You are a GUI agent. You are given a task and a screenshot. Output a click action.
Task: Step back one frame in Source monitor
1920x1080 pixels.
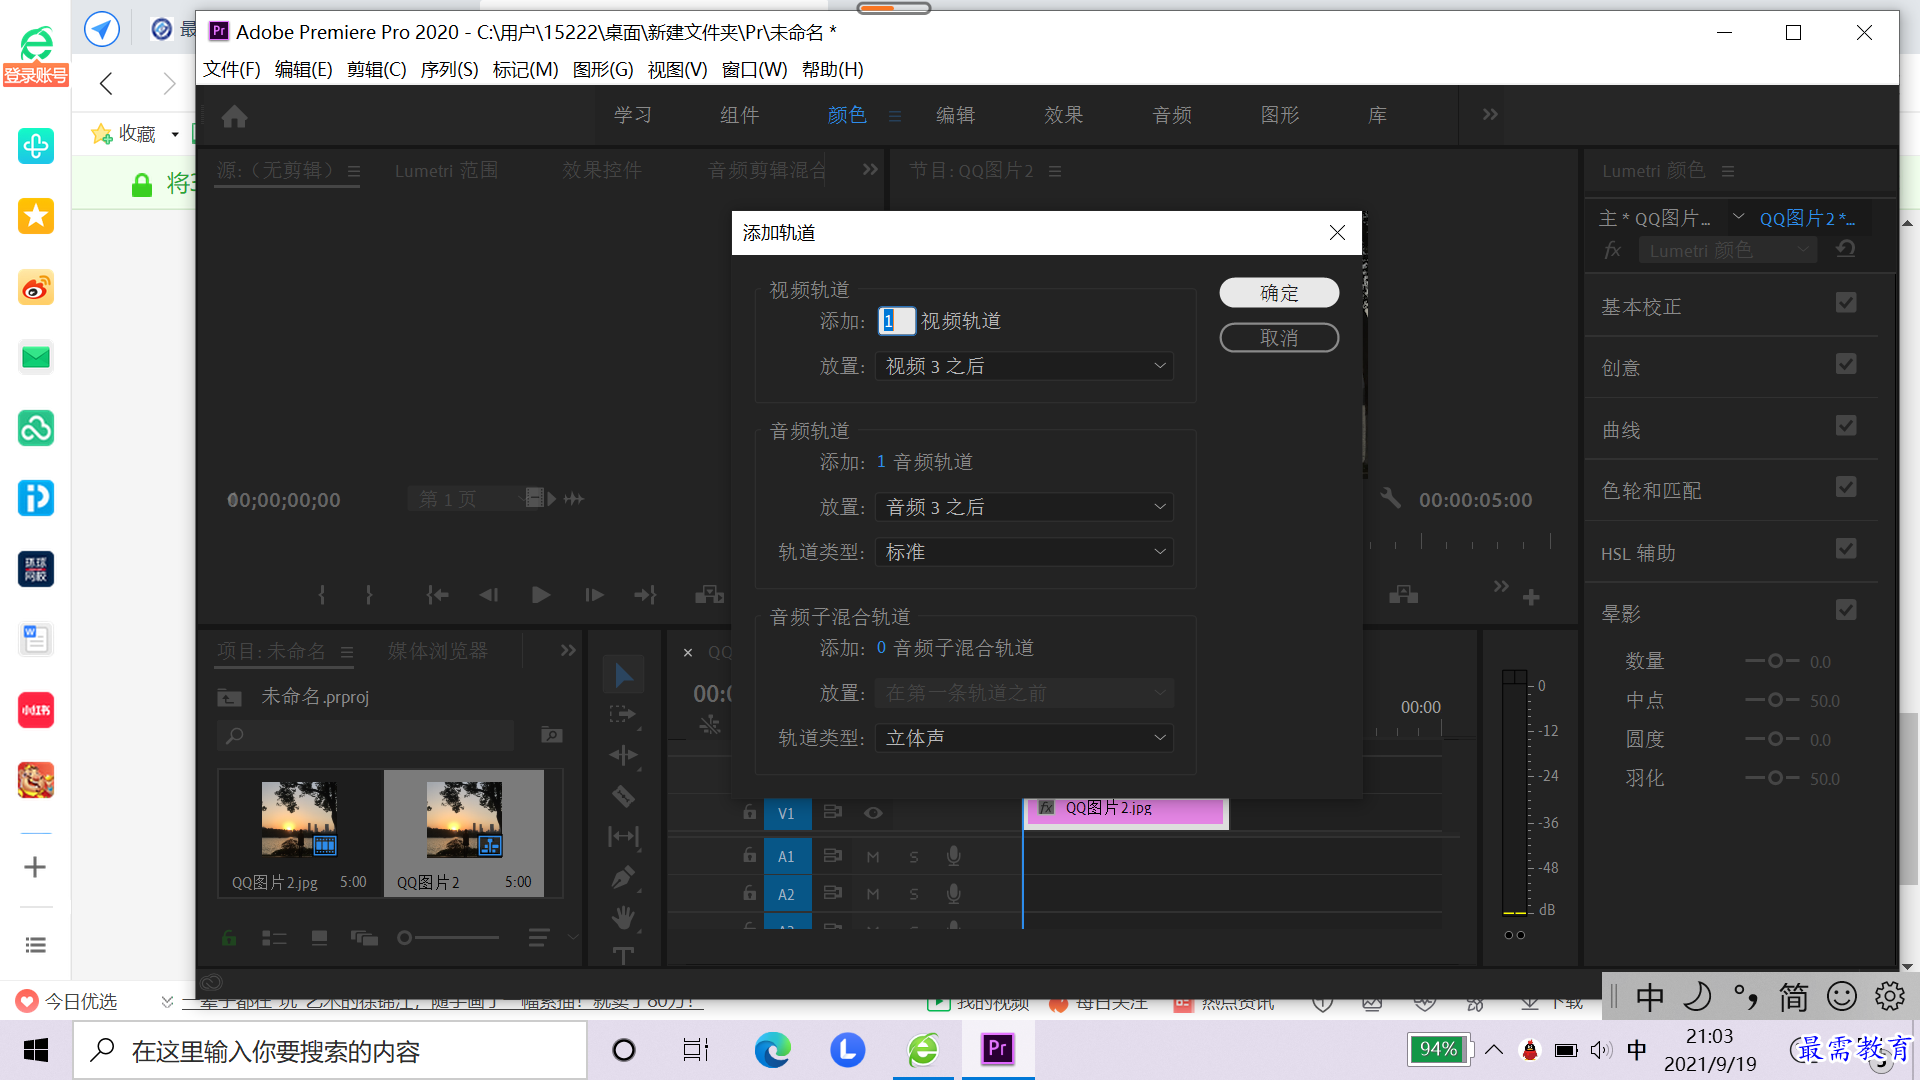pos(488,595)
